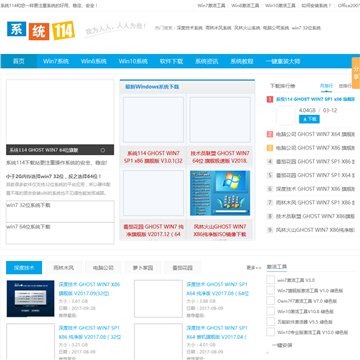The height and width of the screenshot is (360, 360).
Task: Click the 系统114 site logo
Action: [41, 30]
